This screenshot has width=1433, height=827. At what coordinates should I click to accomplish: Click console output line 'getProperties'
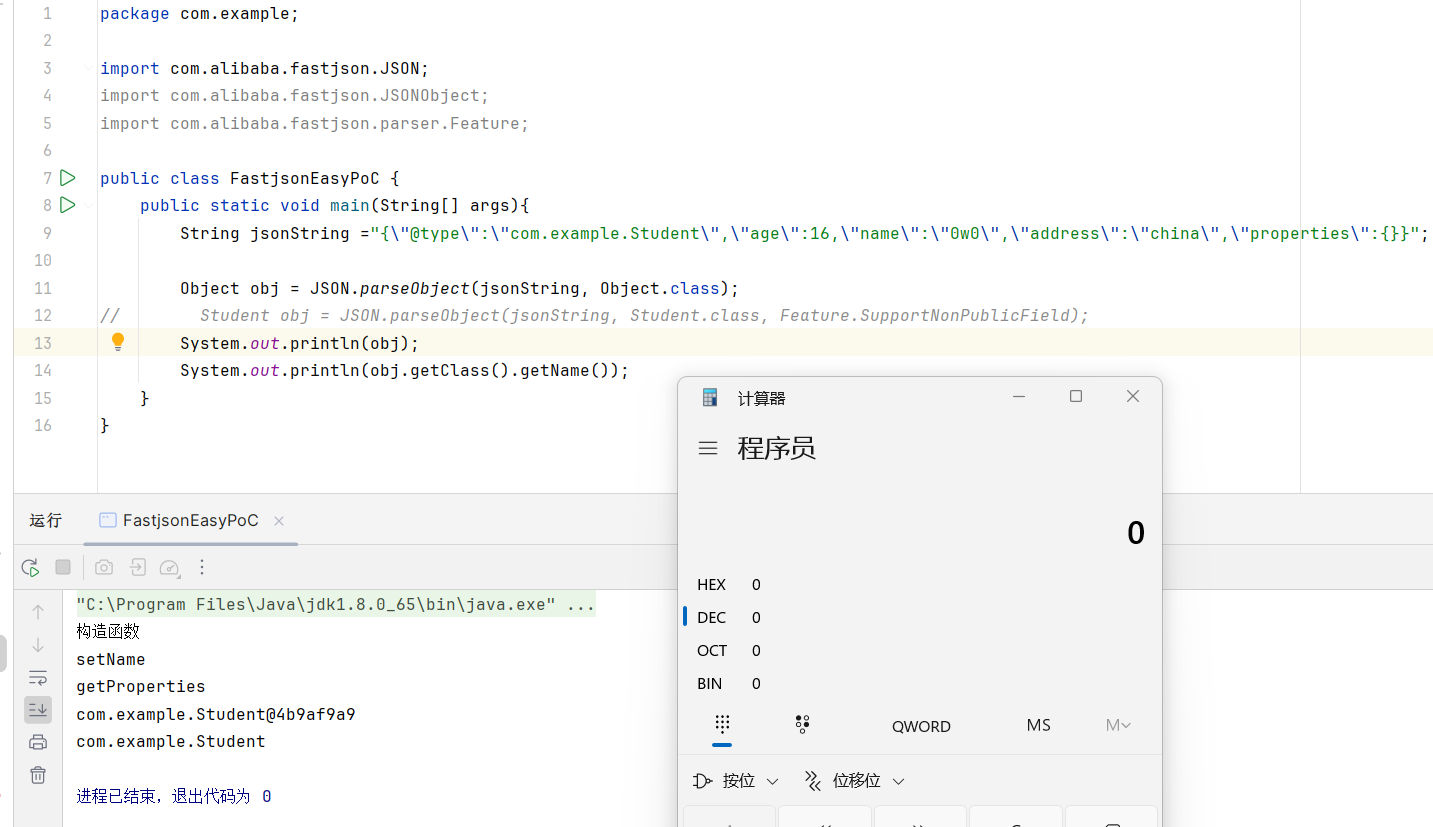tap(141, 687)
